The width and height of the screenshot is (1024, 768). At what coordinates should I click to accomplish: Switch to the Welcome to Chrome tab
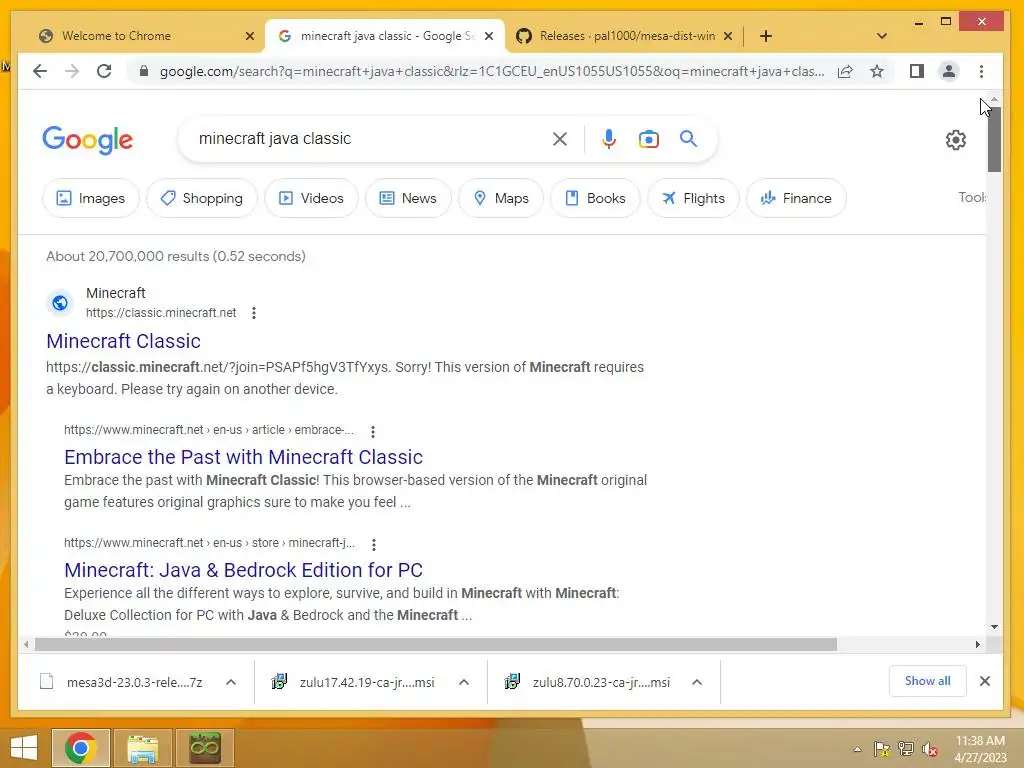[x=142, y=36]
